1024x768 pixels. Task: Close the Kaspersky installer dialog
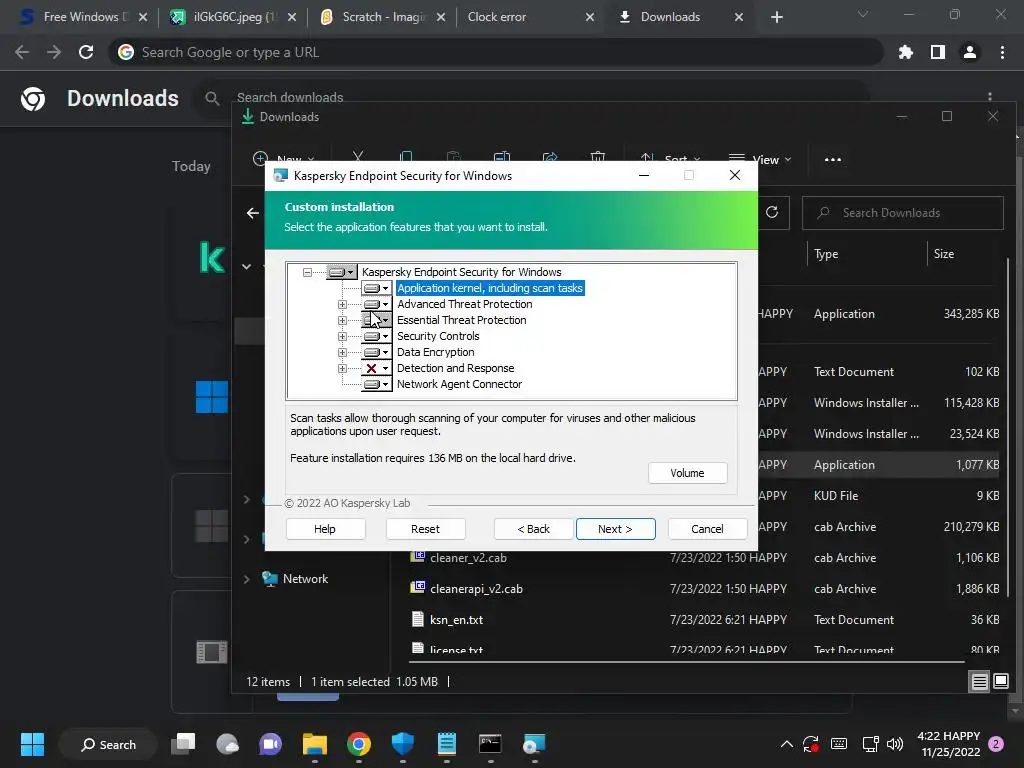pos(735,175)
